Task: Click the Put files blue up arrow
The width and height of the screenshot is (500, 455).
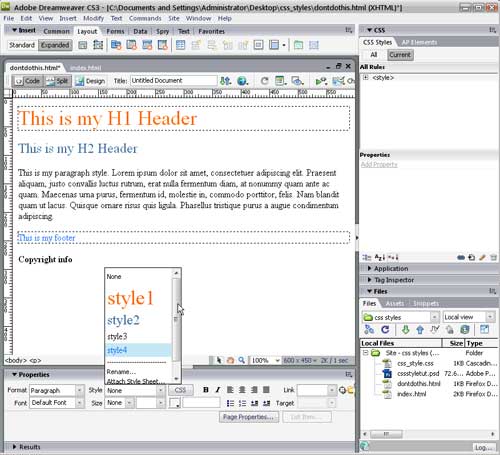Action: click(420, 330)
